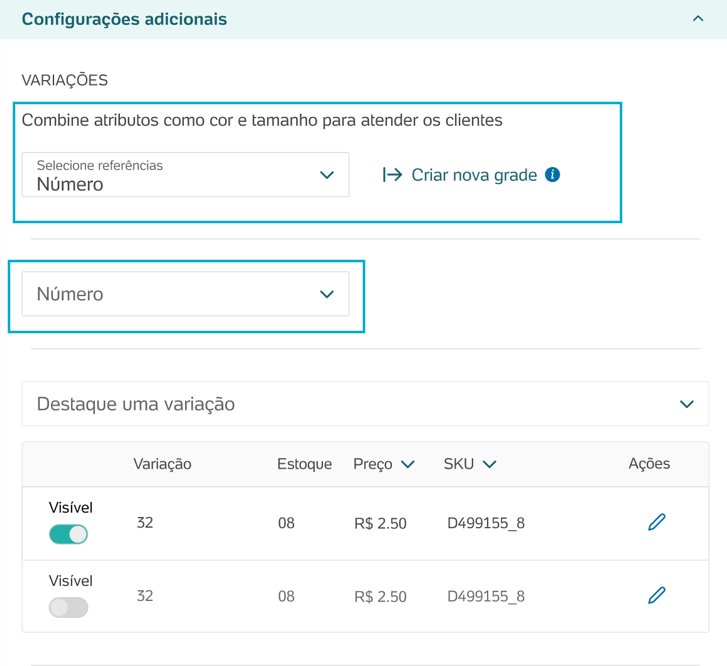Collapse the Configurações adicionais section chevron
Image resolution: width=727 pixels, height=666 pixels.
coord(698,19)
